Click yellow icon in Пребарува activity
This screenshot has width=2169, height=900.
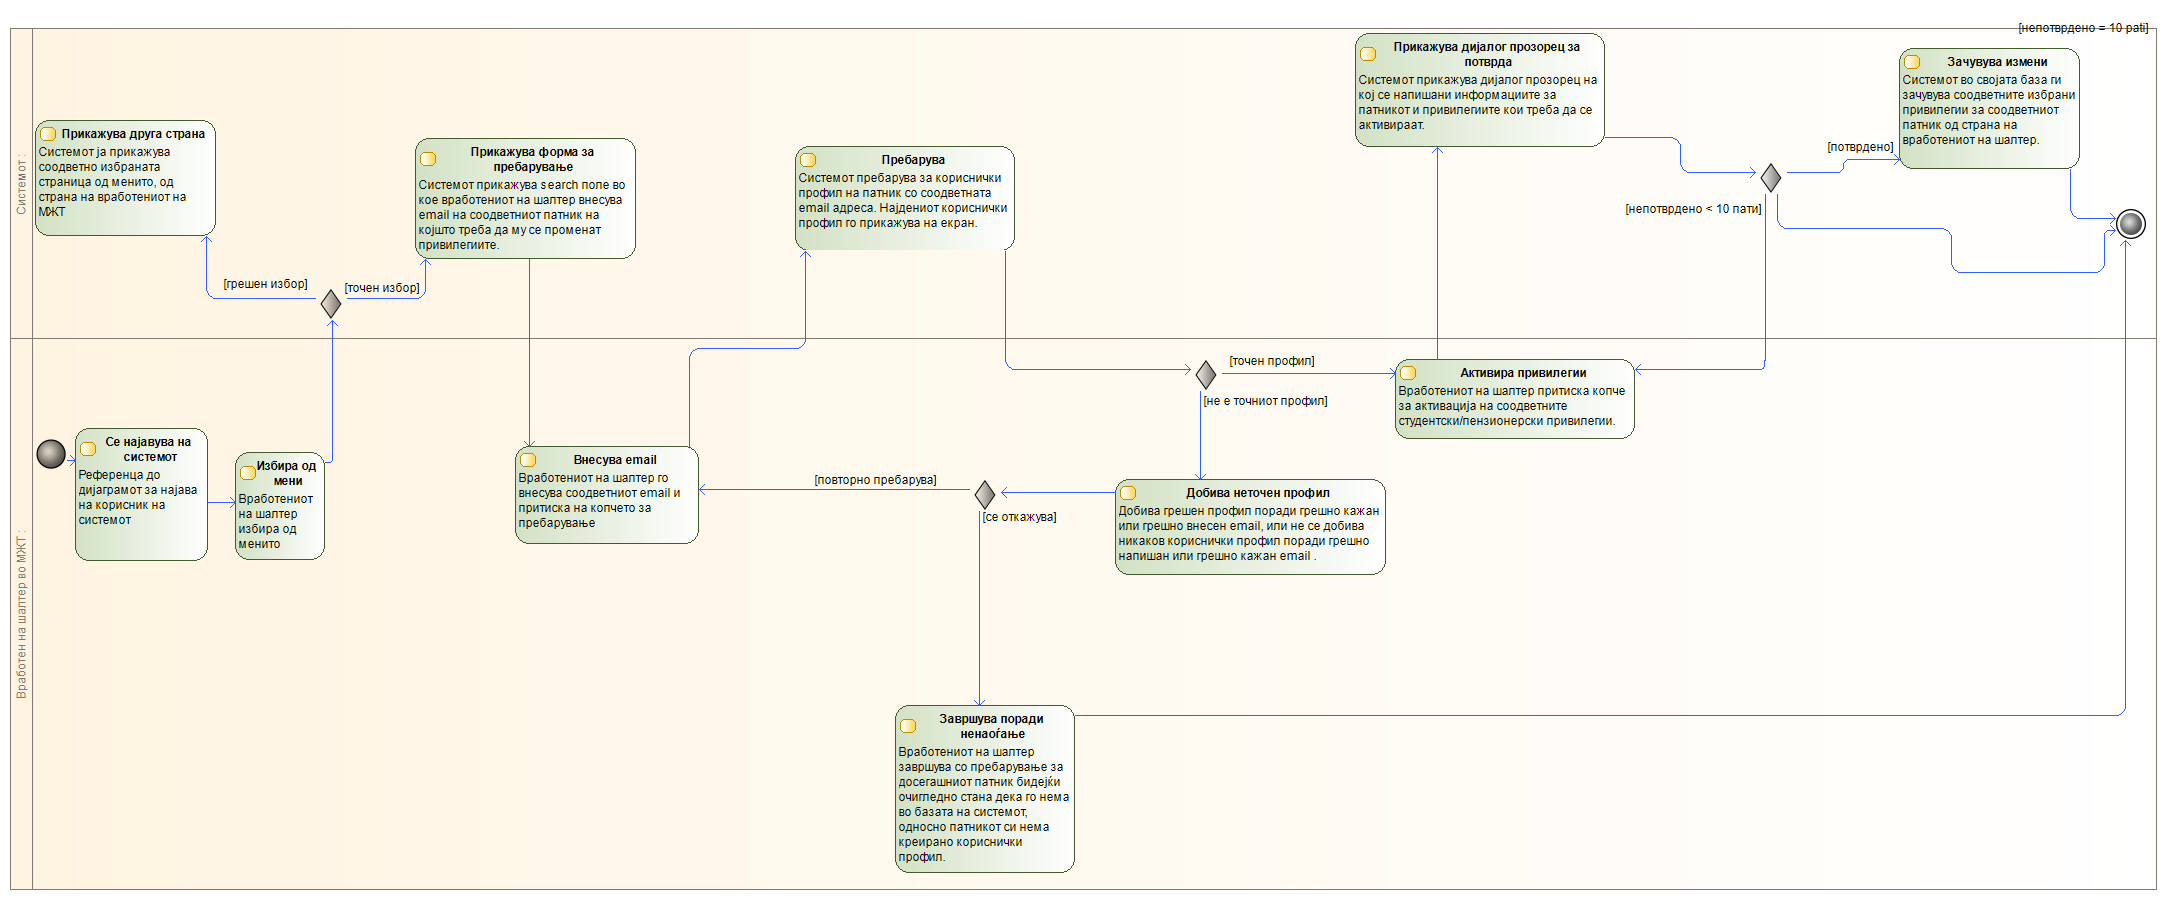[808, 160]
